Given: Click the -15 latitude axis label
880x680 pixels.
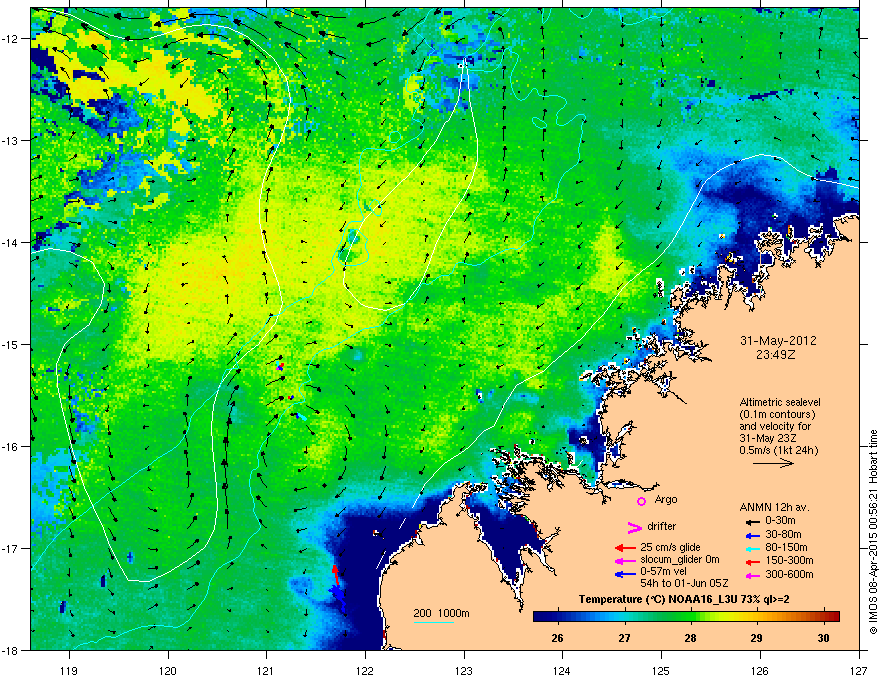Looking at the screenshot, I should pyautogui.click(x=11, y=344).
